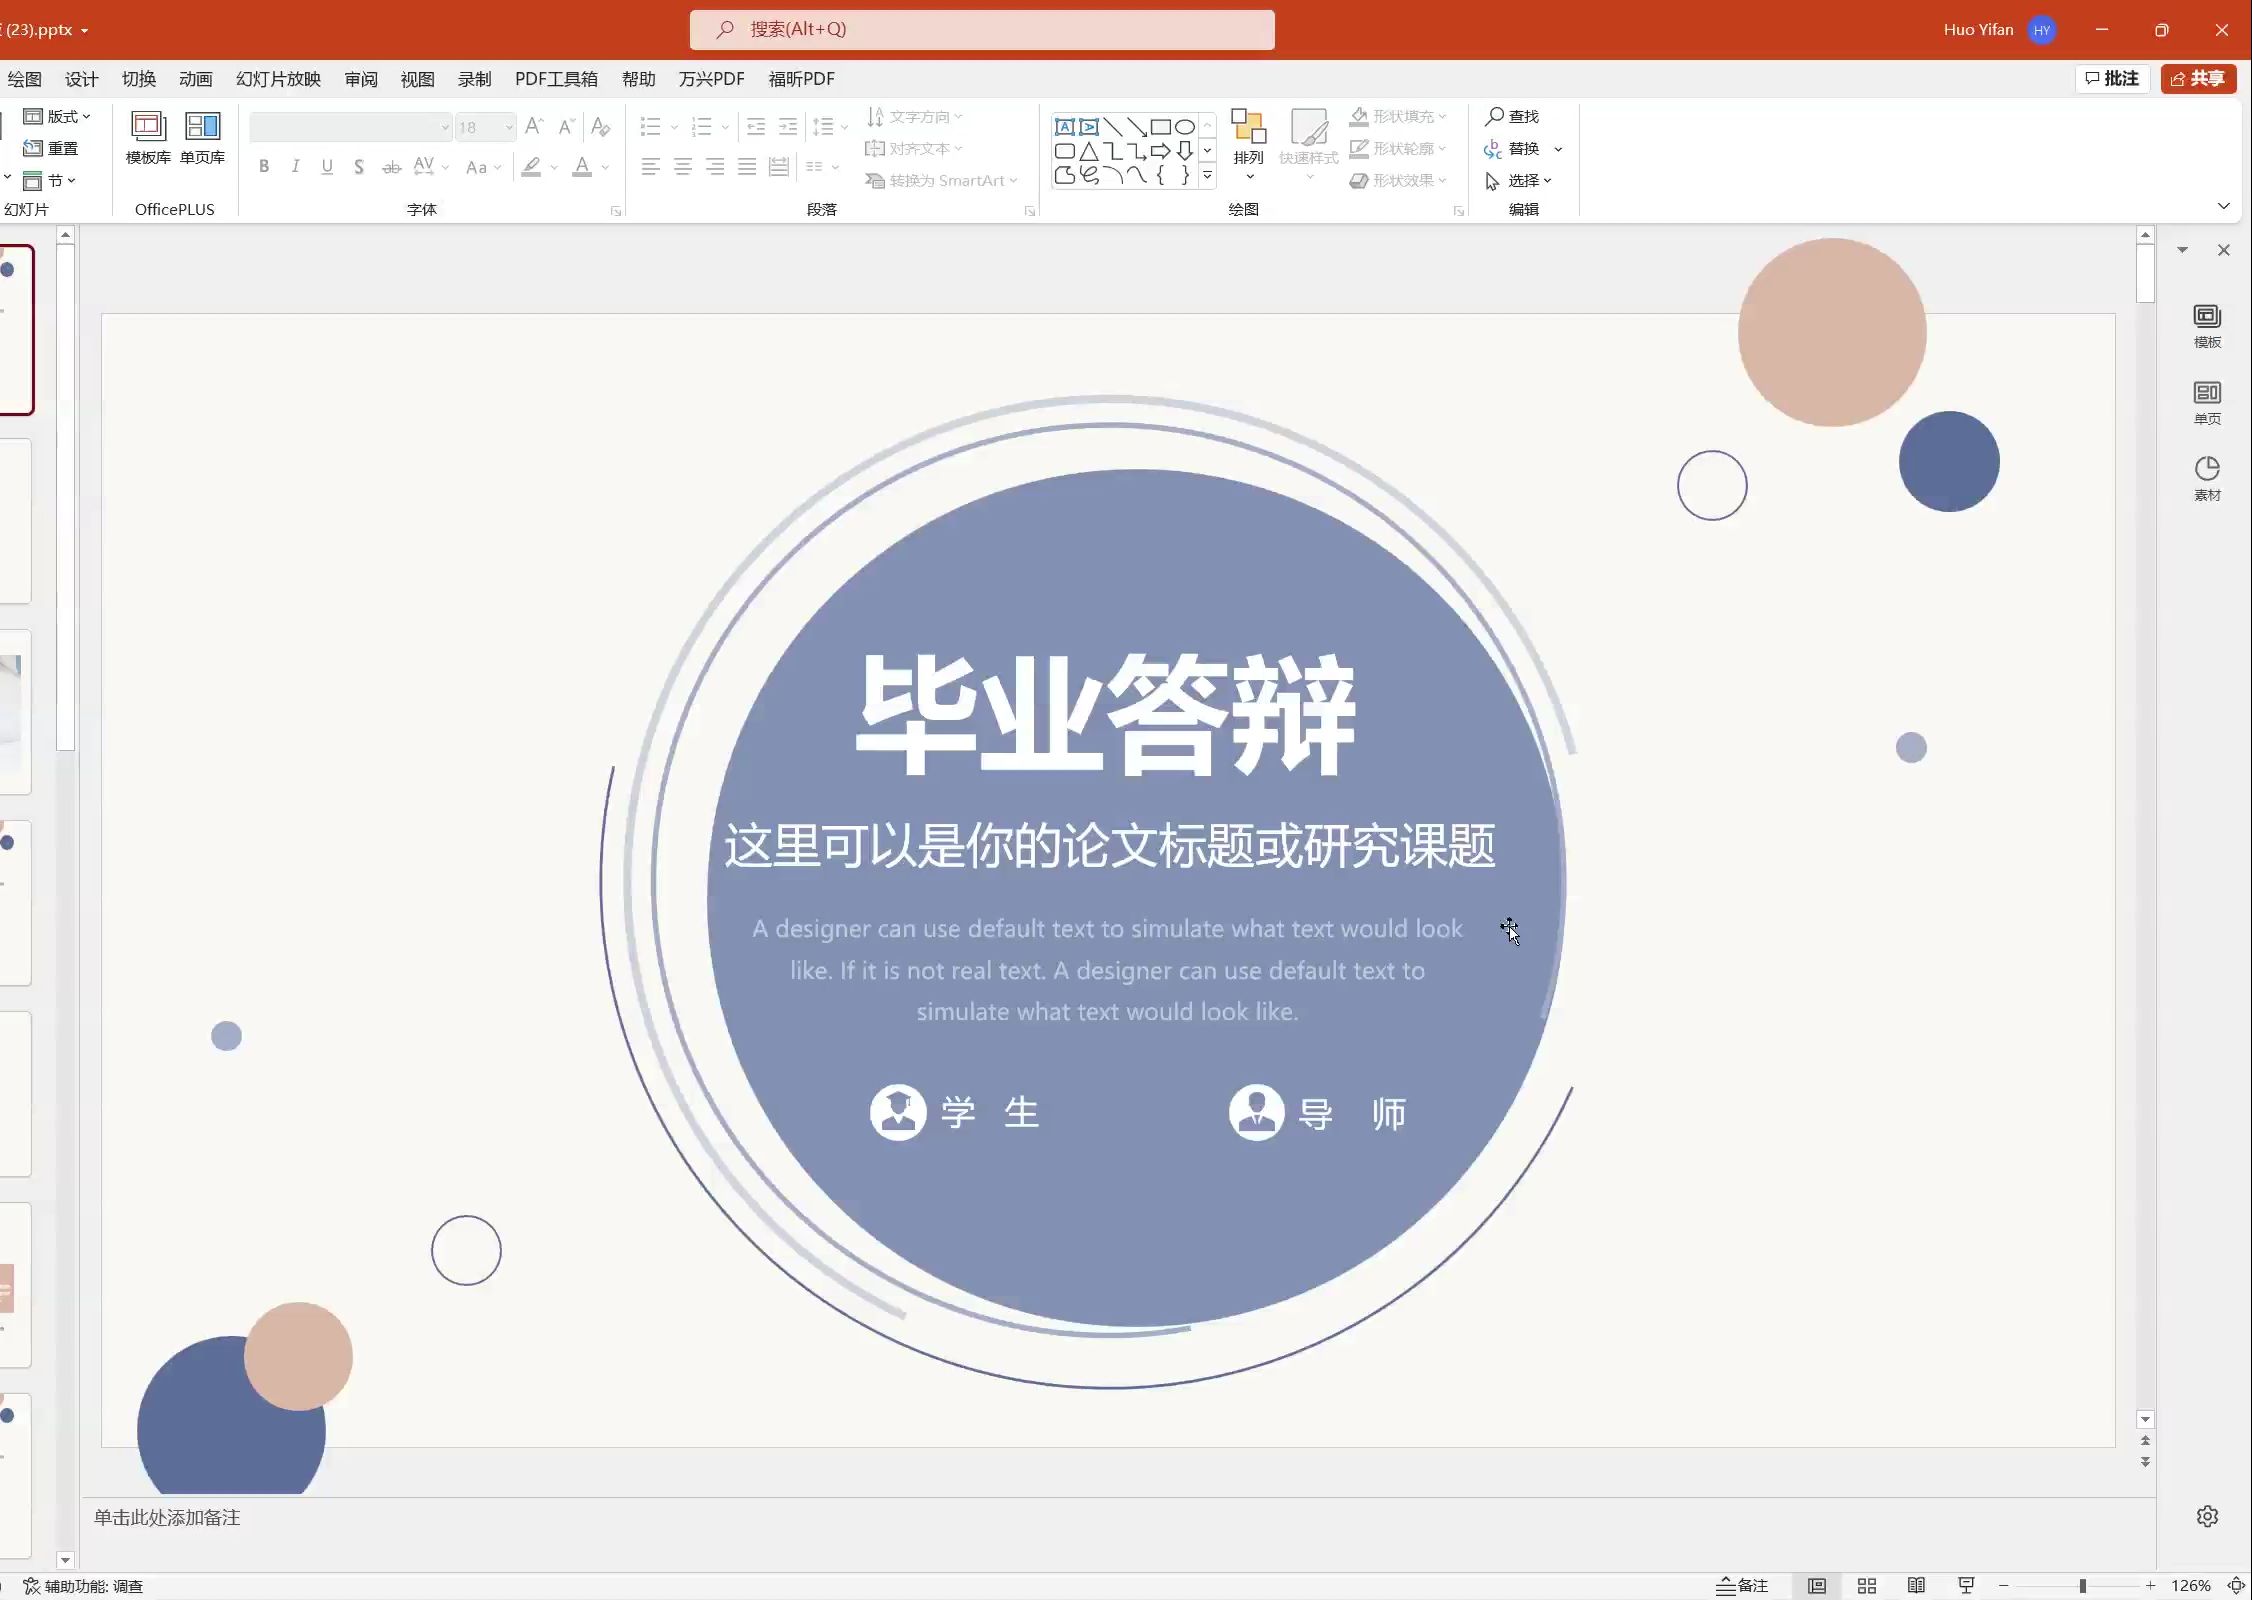Open the font size dropdown

[x=508, y=127]
